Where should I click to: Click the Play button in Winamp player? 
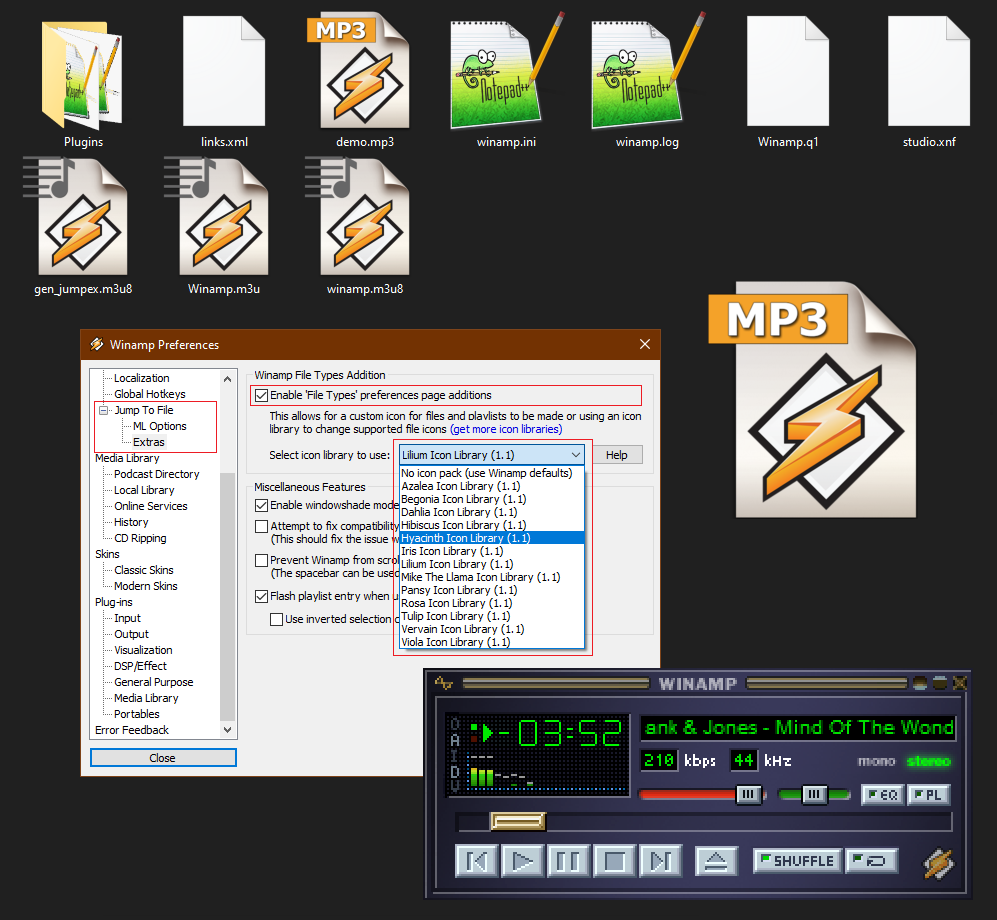[x=522, y=862]
